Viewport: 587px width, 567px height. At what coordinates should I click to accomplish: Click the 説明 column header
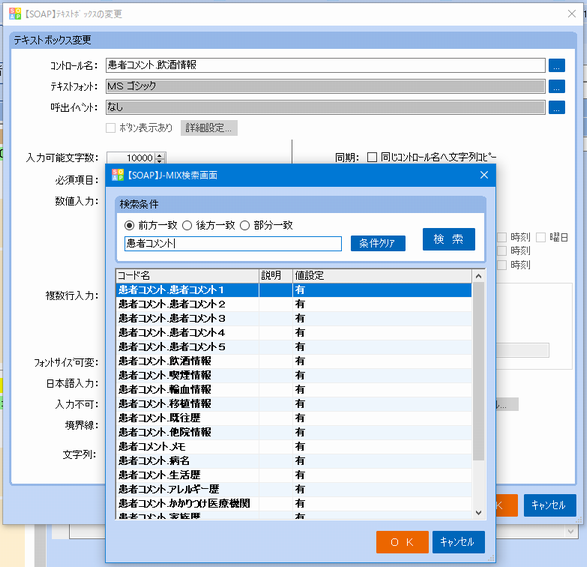tap(276, 276)
